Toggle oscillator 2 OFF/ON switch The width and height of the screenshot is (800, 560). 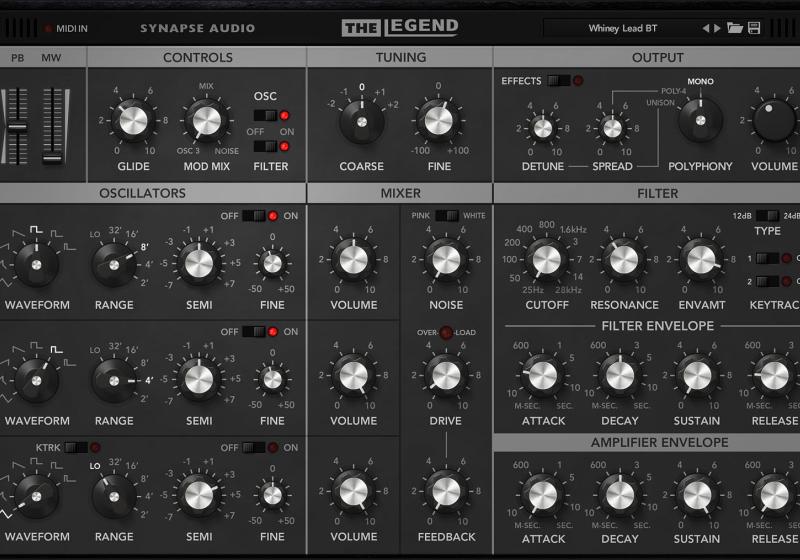254,332
